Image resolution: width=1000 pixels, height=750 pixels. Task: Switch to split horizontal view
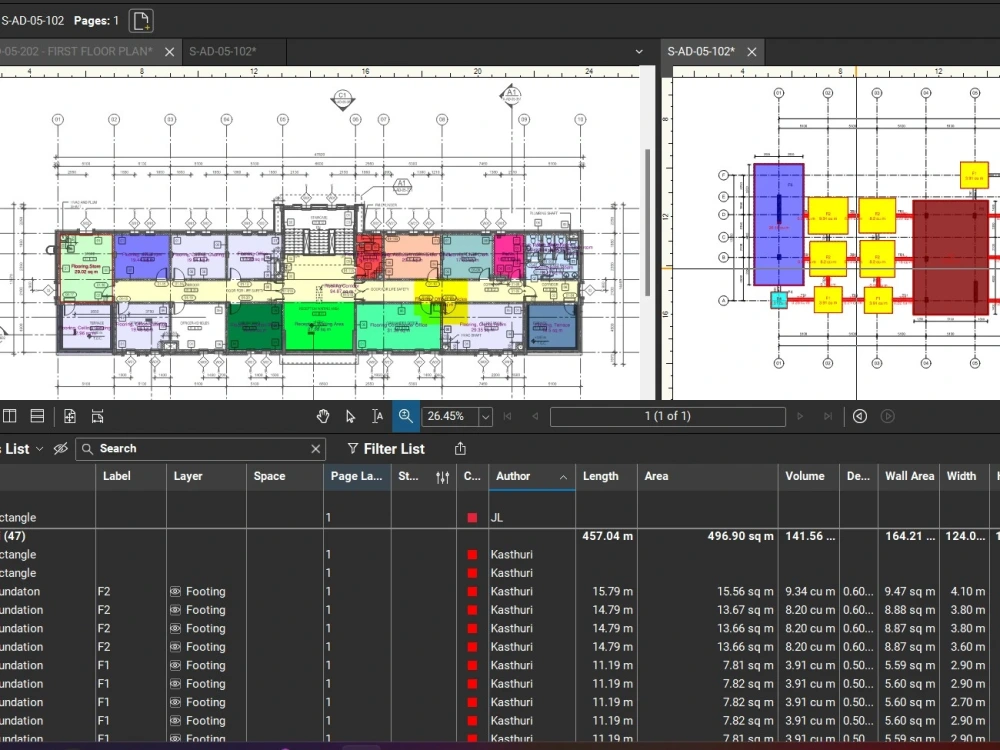(37, 416)
